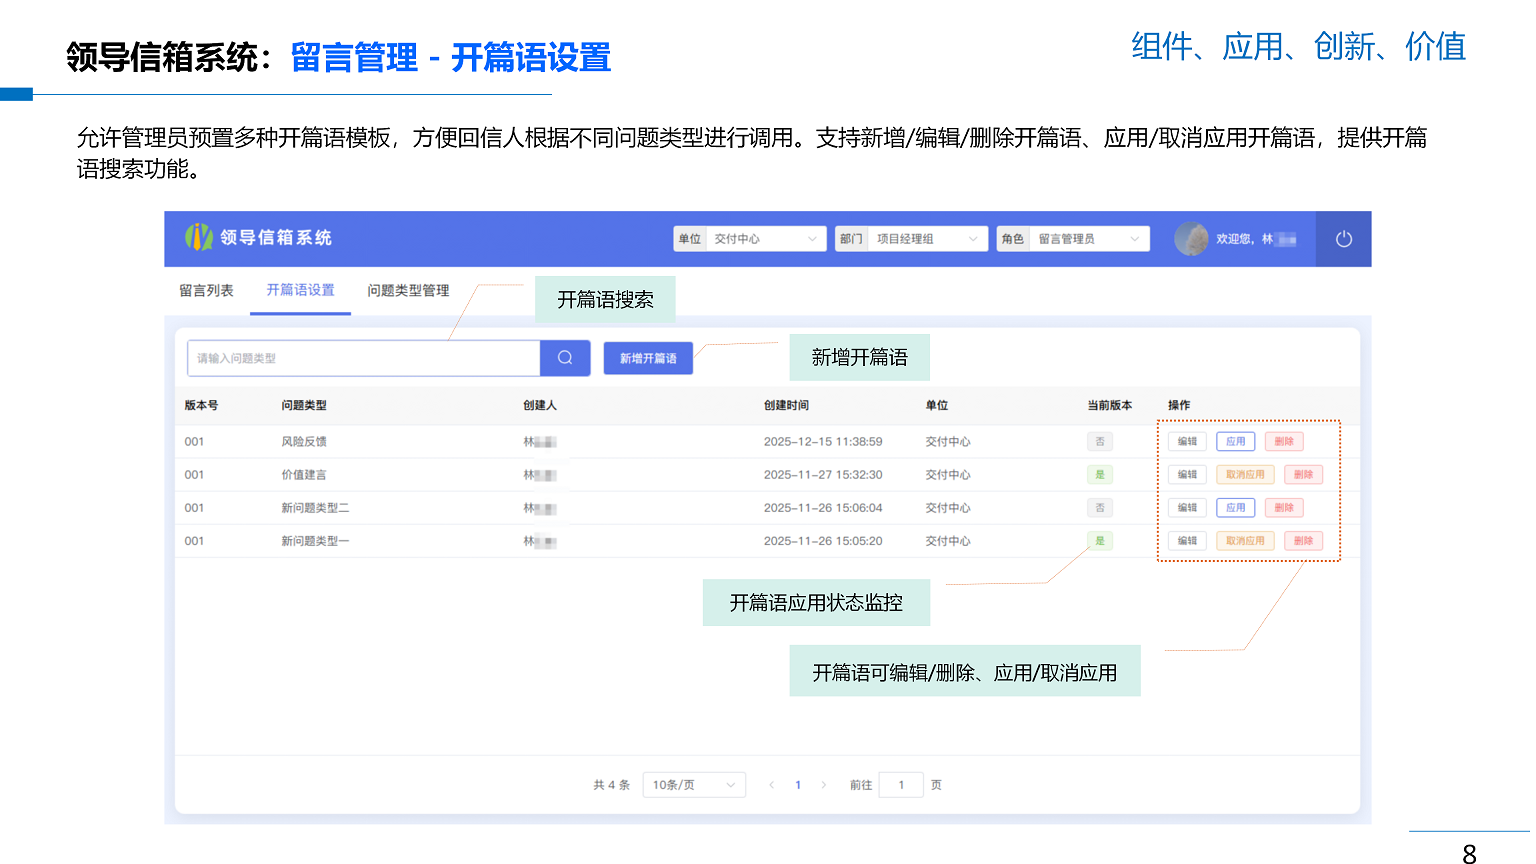
Task: Switch to the 问题类型管理 tab
Action: (408, 290)
